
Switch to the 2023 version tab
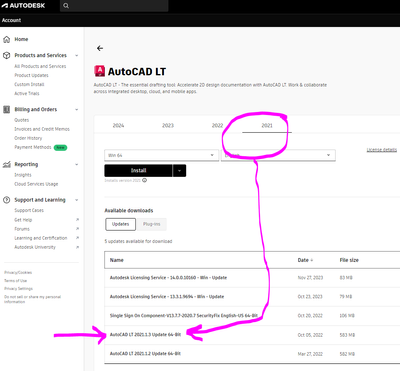tap(168, 126)
